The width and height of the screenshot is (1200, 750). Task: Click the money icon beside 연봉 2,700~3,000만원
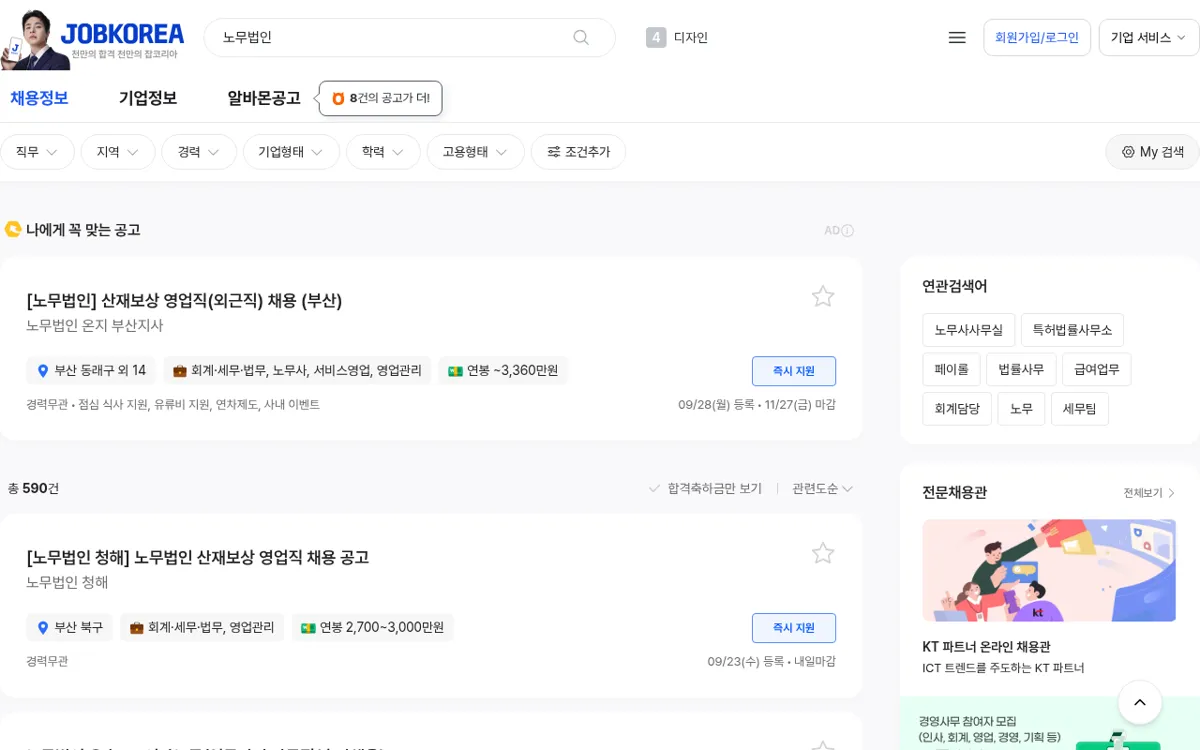coord(308,628)
